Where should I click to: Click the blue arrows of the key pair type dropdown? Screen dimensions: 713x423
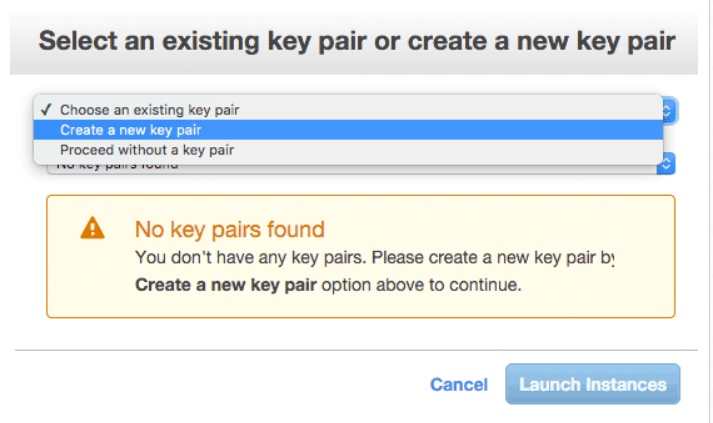click(670, 111)
